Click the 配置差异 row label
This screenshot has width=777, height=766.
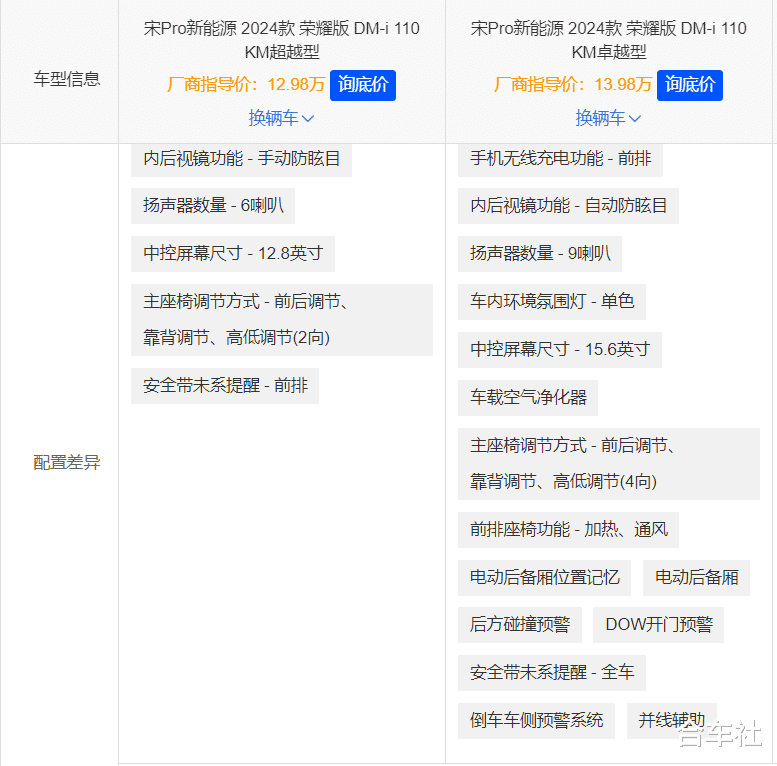click(67, 462)
